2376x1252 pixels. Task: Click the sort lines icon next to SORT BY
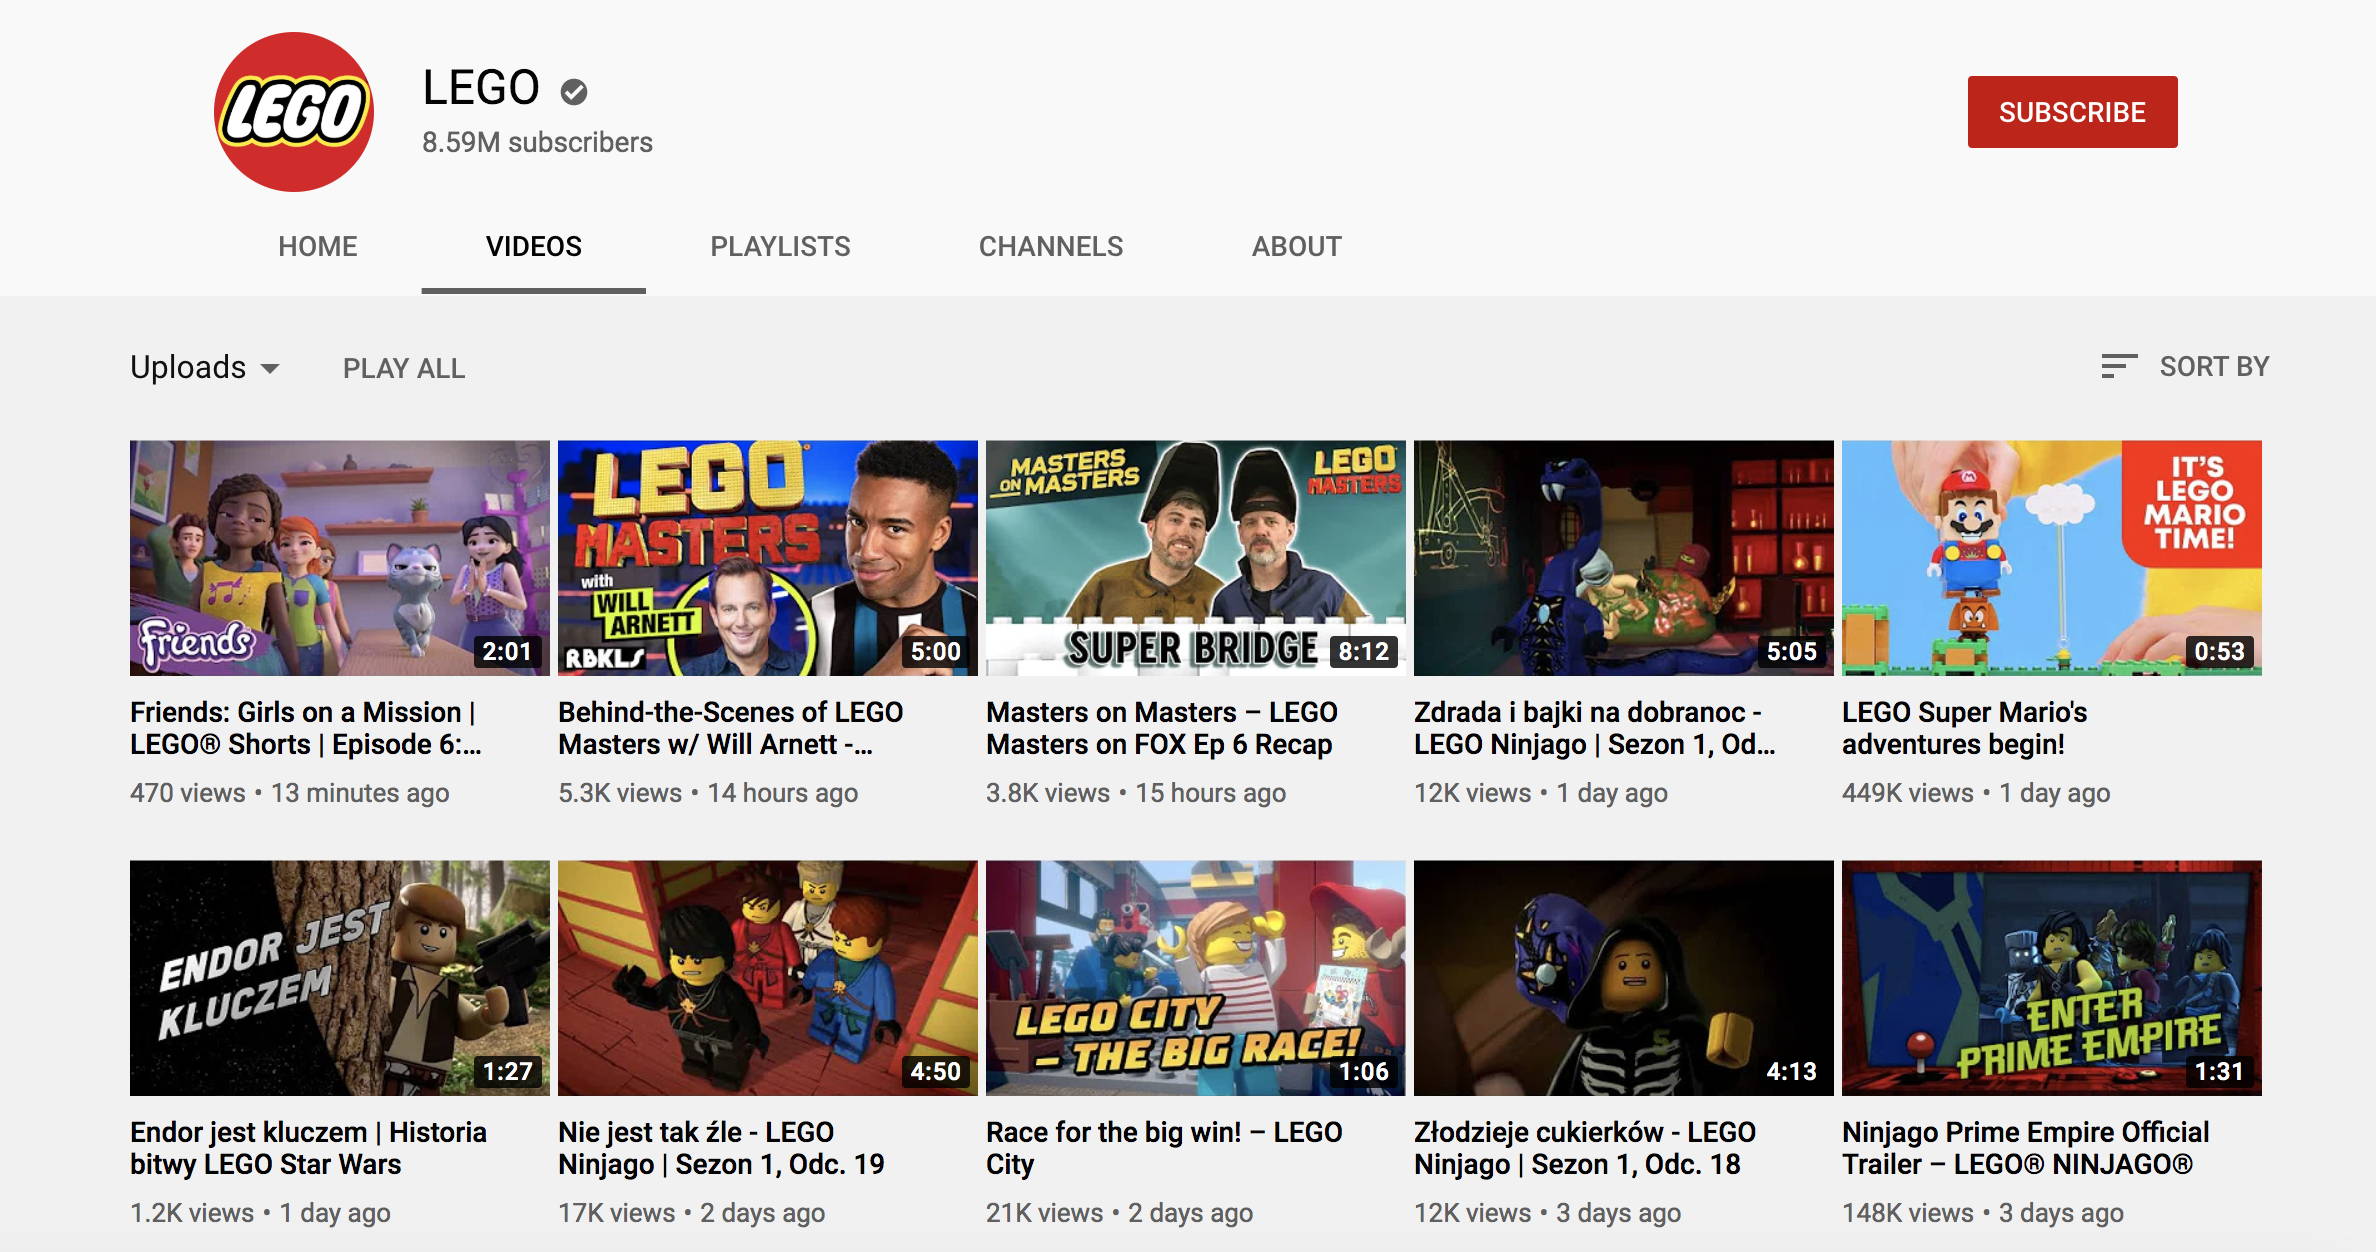(2119, 366)
